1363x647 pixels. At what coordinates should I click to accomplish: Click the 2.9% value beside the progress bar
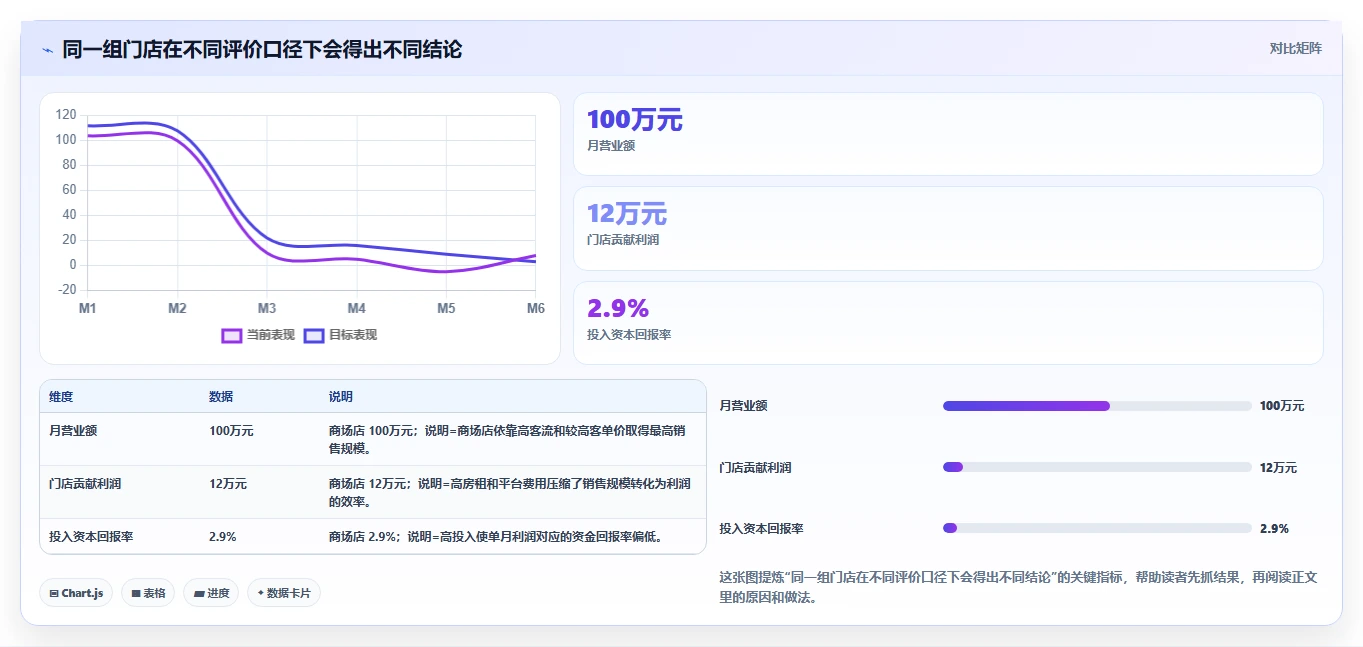tap(1274, 528)
